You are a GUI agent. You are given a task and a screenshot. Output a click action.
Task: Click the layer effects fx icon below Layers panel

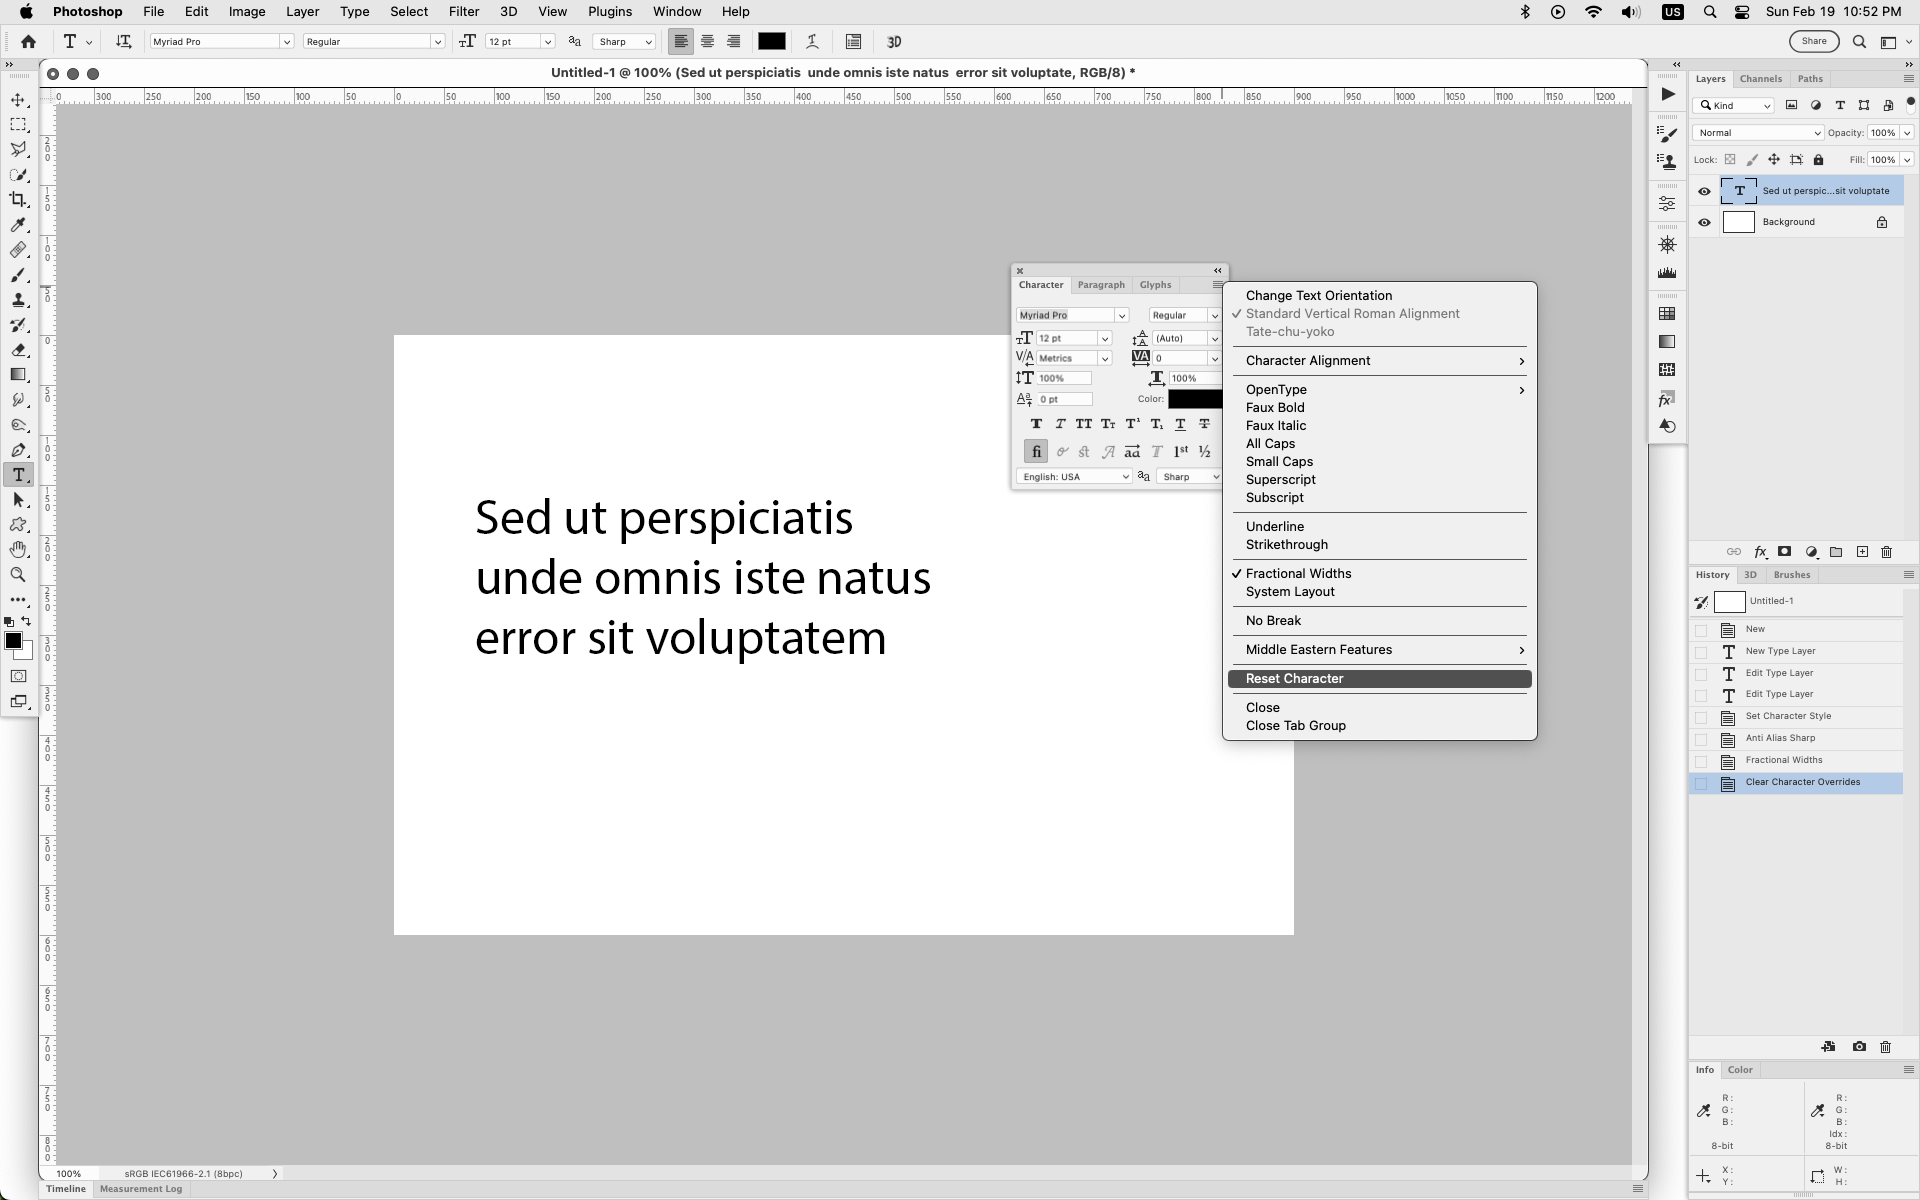coord(1761,552)
